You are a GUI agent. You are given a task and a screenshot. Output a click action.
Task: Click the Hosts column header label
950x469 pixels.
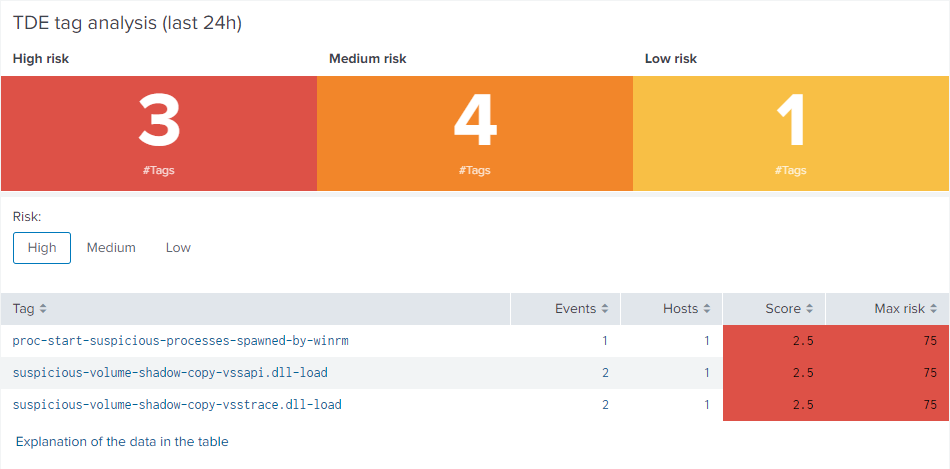[680, 309]
